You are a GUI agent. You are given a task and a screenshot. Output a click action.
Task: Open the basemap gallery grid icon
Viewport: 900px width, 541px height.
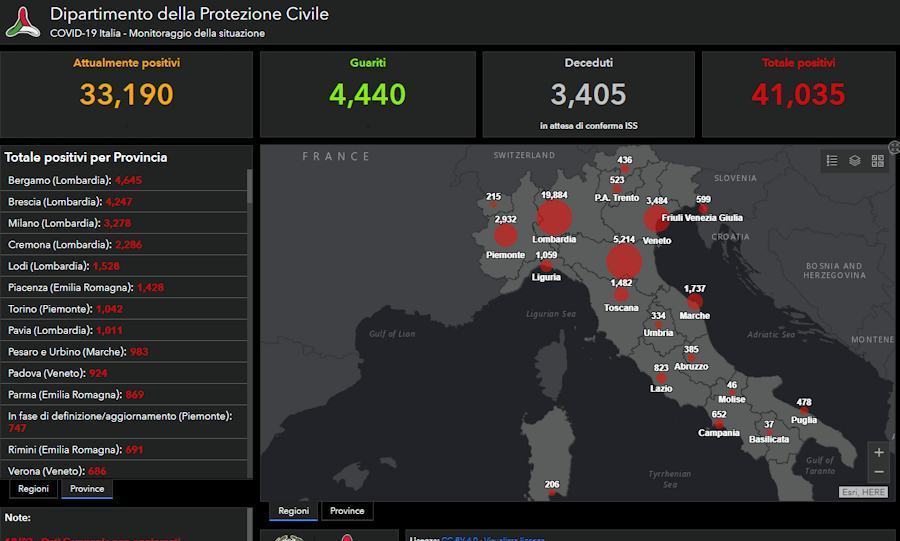(878, 161)
